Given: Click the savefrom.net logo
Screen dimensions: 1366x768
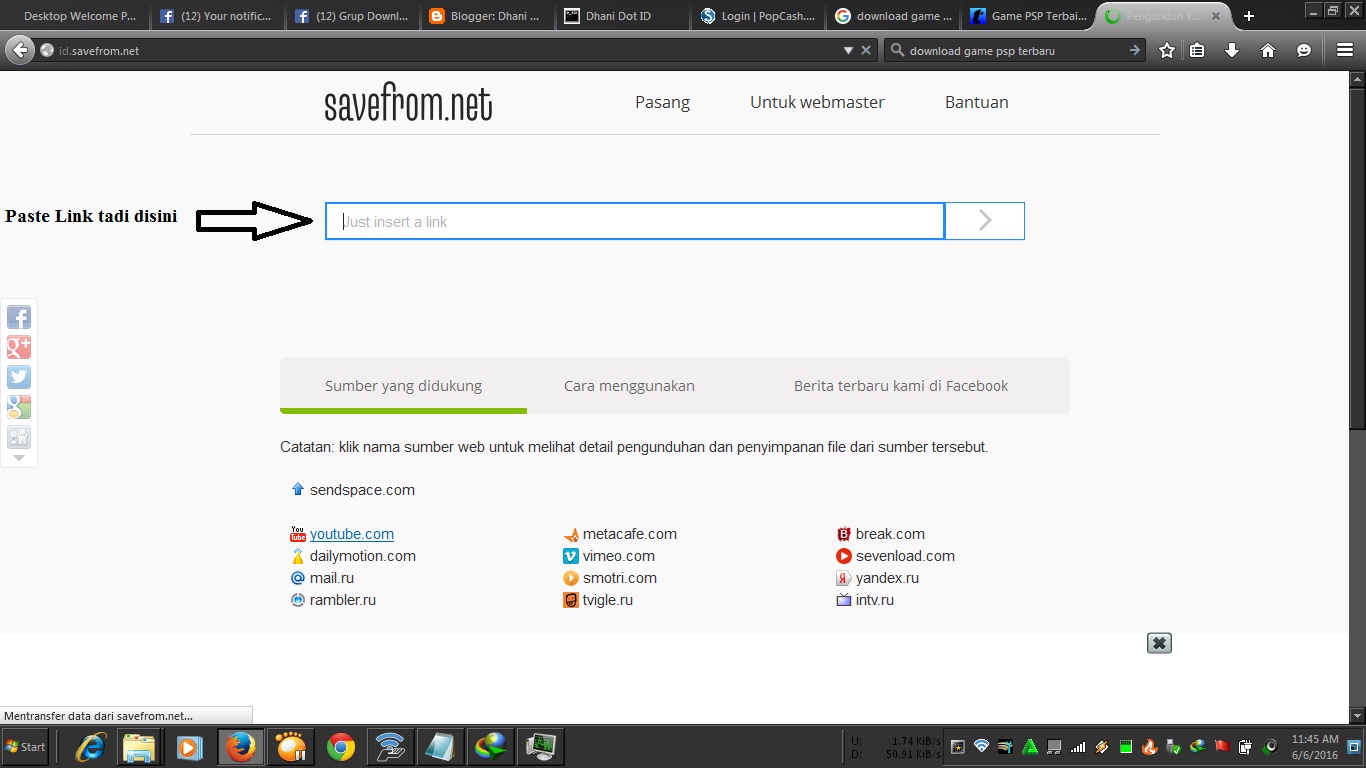Looking at the screenshot, I should [x=408, y=103].
